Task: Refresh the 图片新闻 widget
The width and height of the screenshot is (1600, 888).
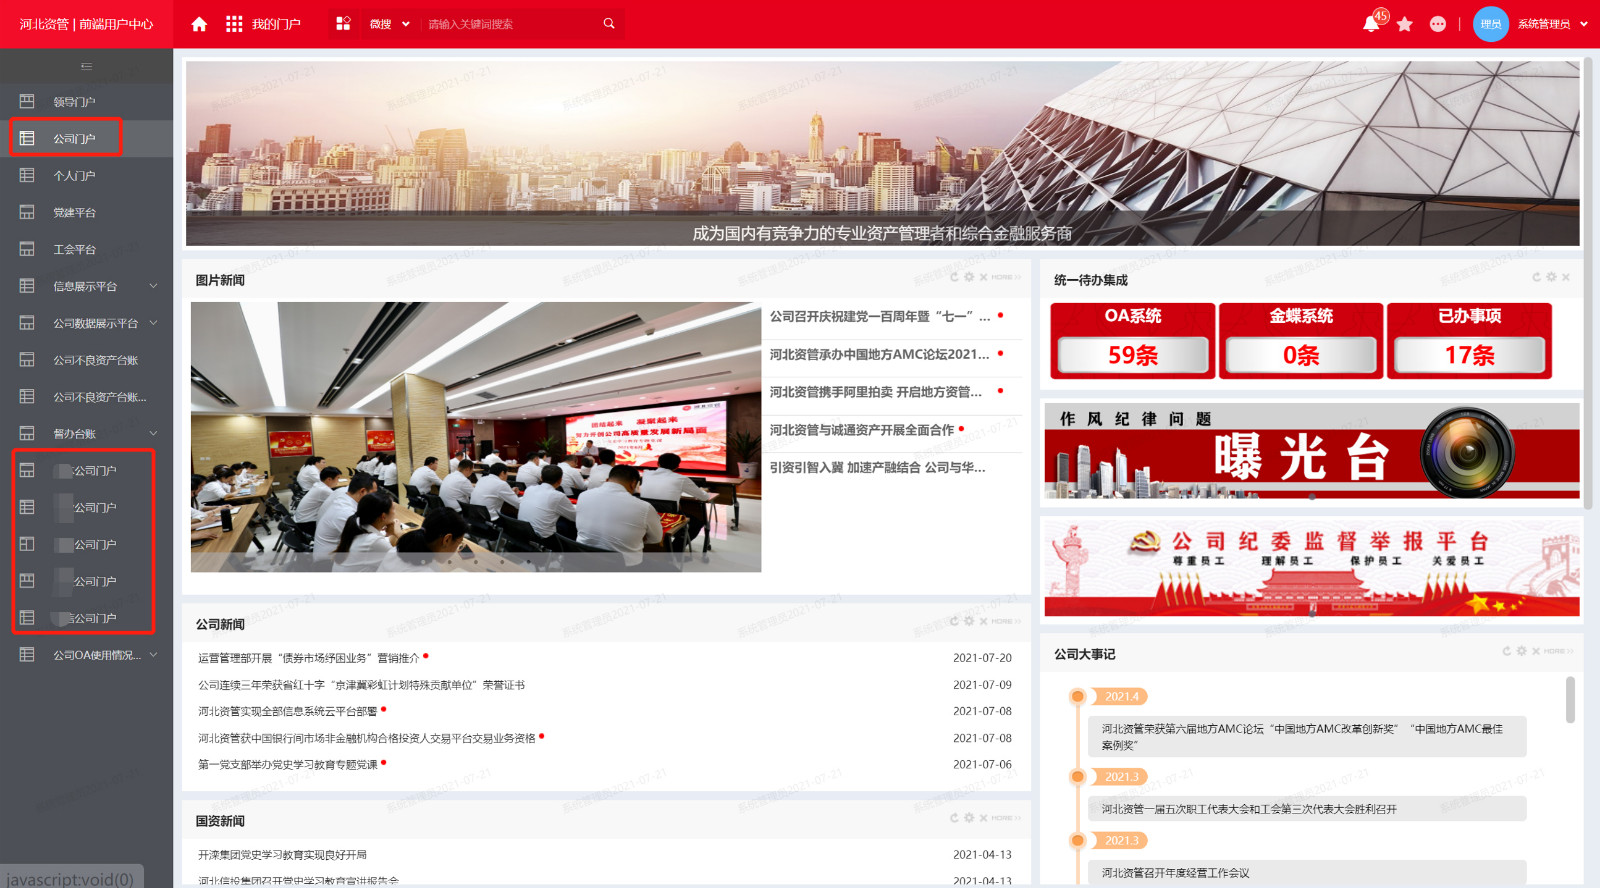Action: (954, 277)
